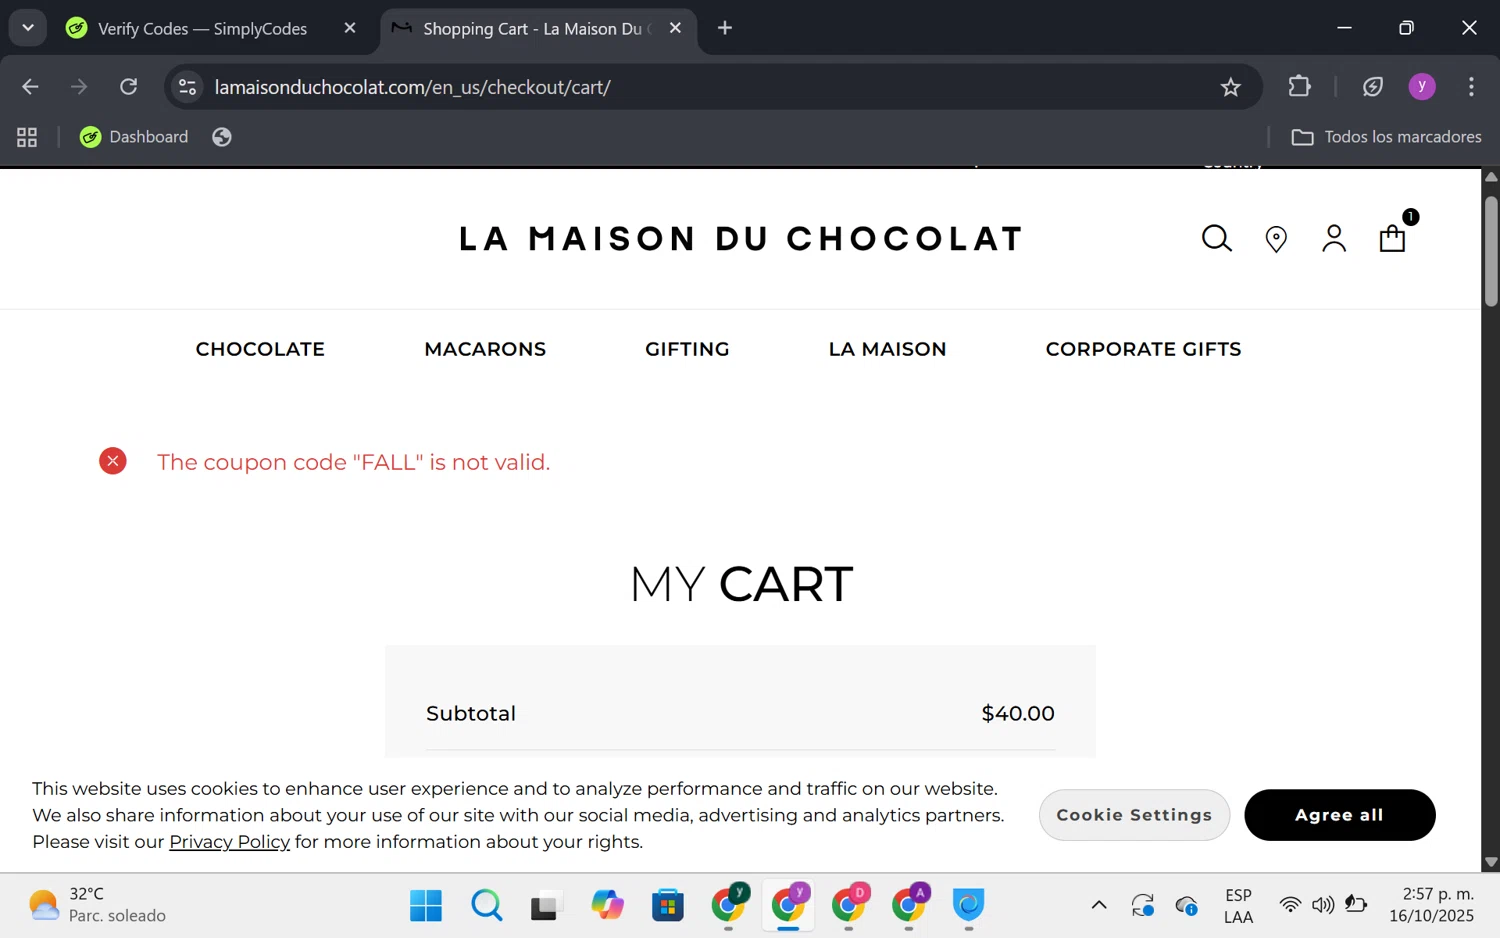
Task: Open a new browser tab
Action: coord(725,28)
